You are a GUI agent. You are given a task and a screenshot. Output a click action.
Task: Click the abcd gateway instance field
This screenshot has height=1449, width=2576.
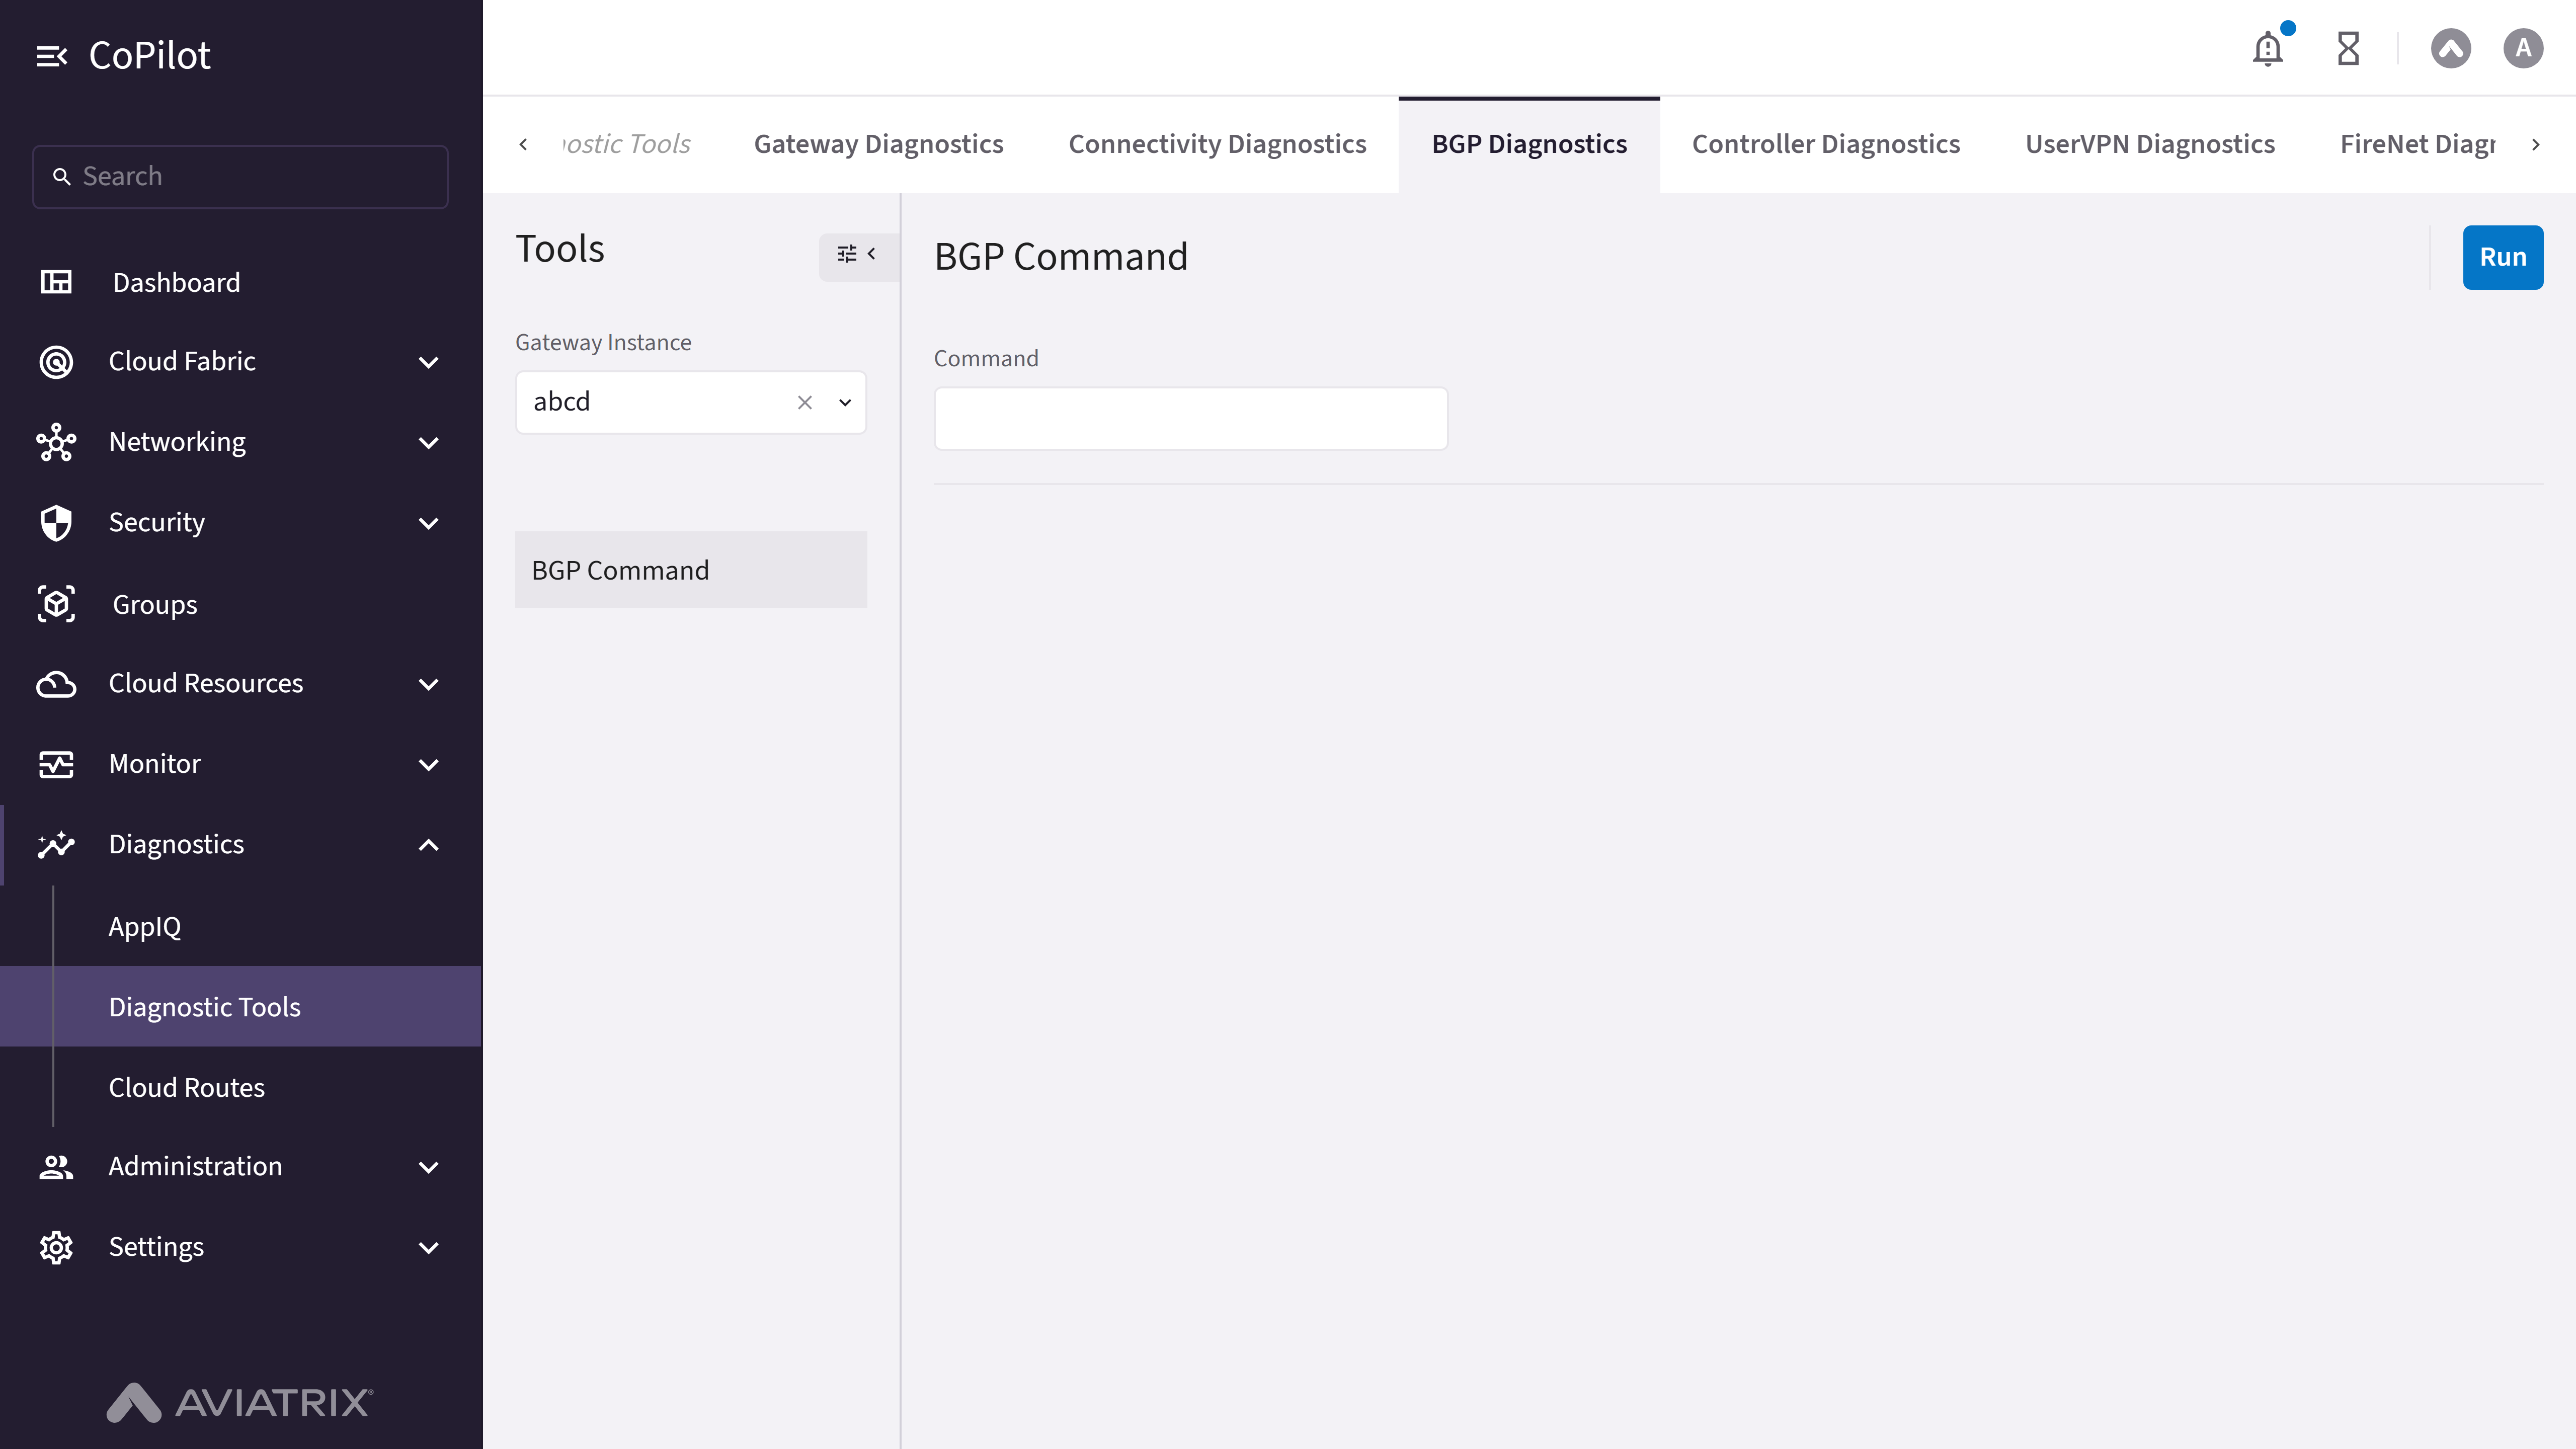tap(690, 402)
